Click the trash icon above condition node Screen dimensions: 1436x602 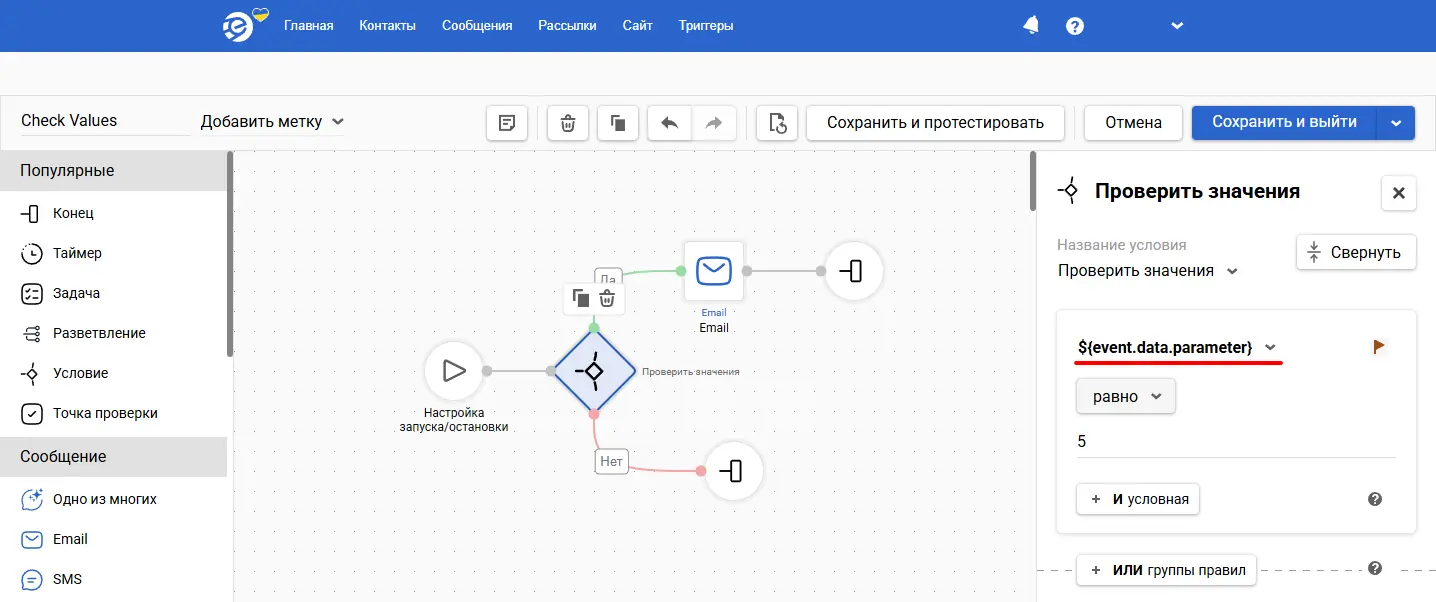point(607,298)
